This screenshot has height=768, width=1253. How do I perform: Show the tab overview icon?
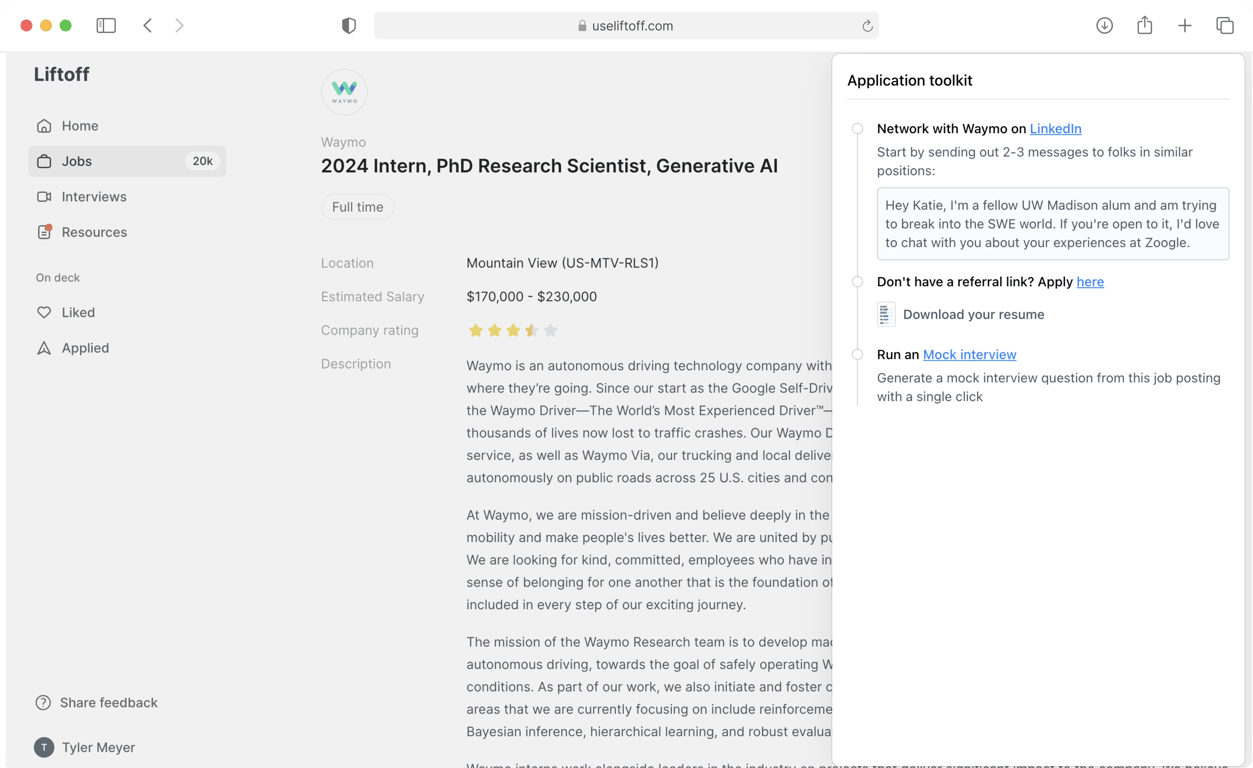1224,26
